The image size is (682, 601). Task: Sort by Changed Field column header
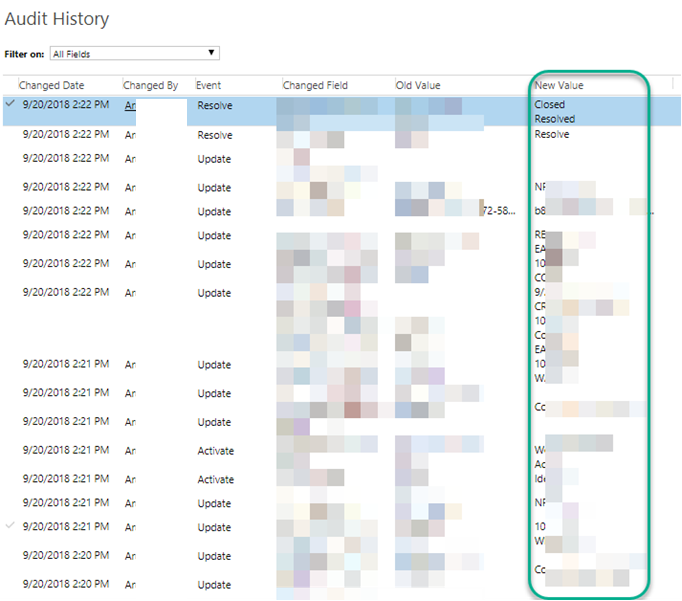315,85
